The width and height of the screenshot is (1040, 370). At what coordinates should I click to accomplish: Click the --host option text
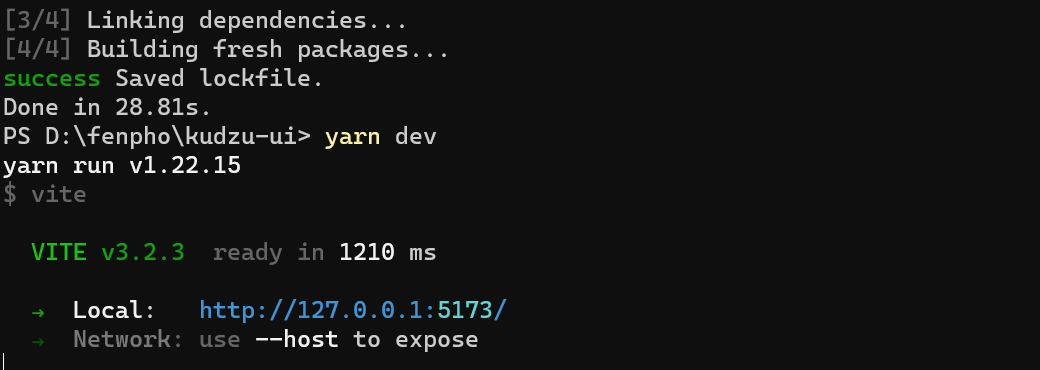click(x=296, y=339)
